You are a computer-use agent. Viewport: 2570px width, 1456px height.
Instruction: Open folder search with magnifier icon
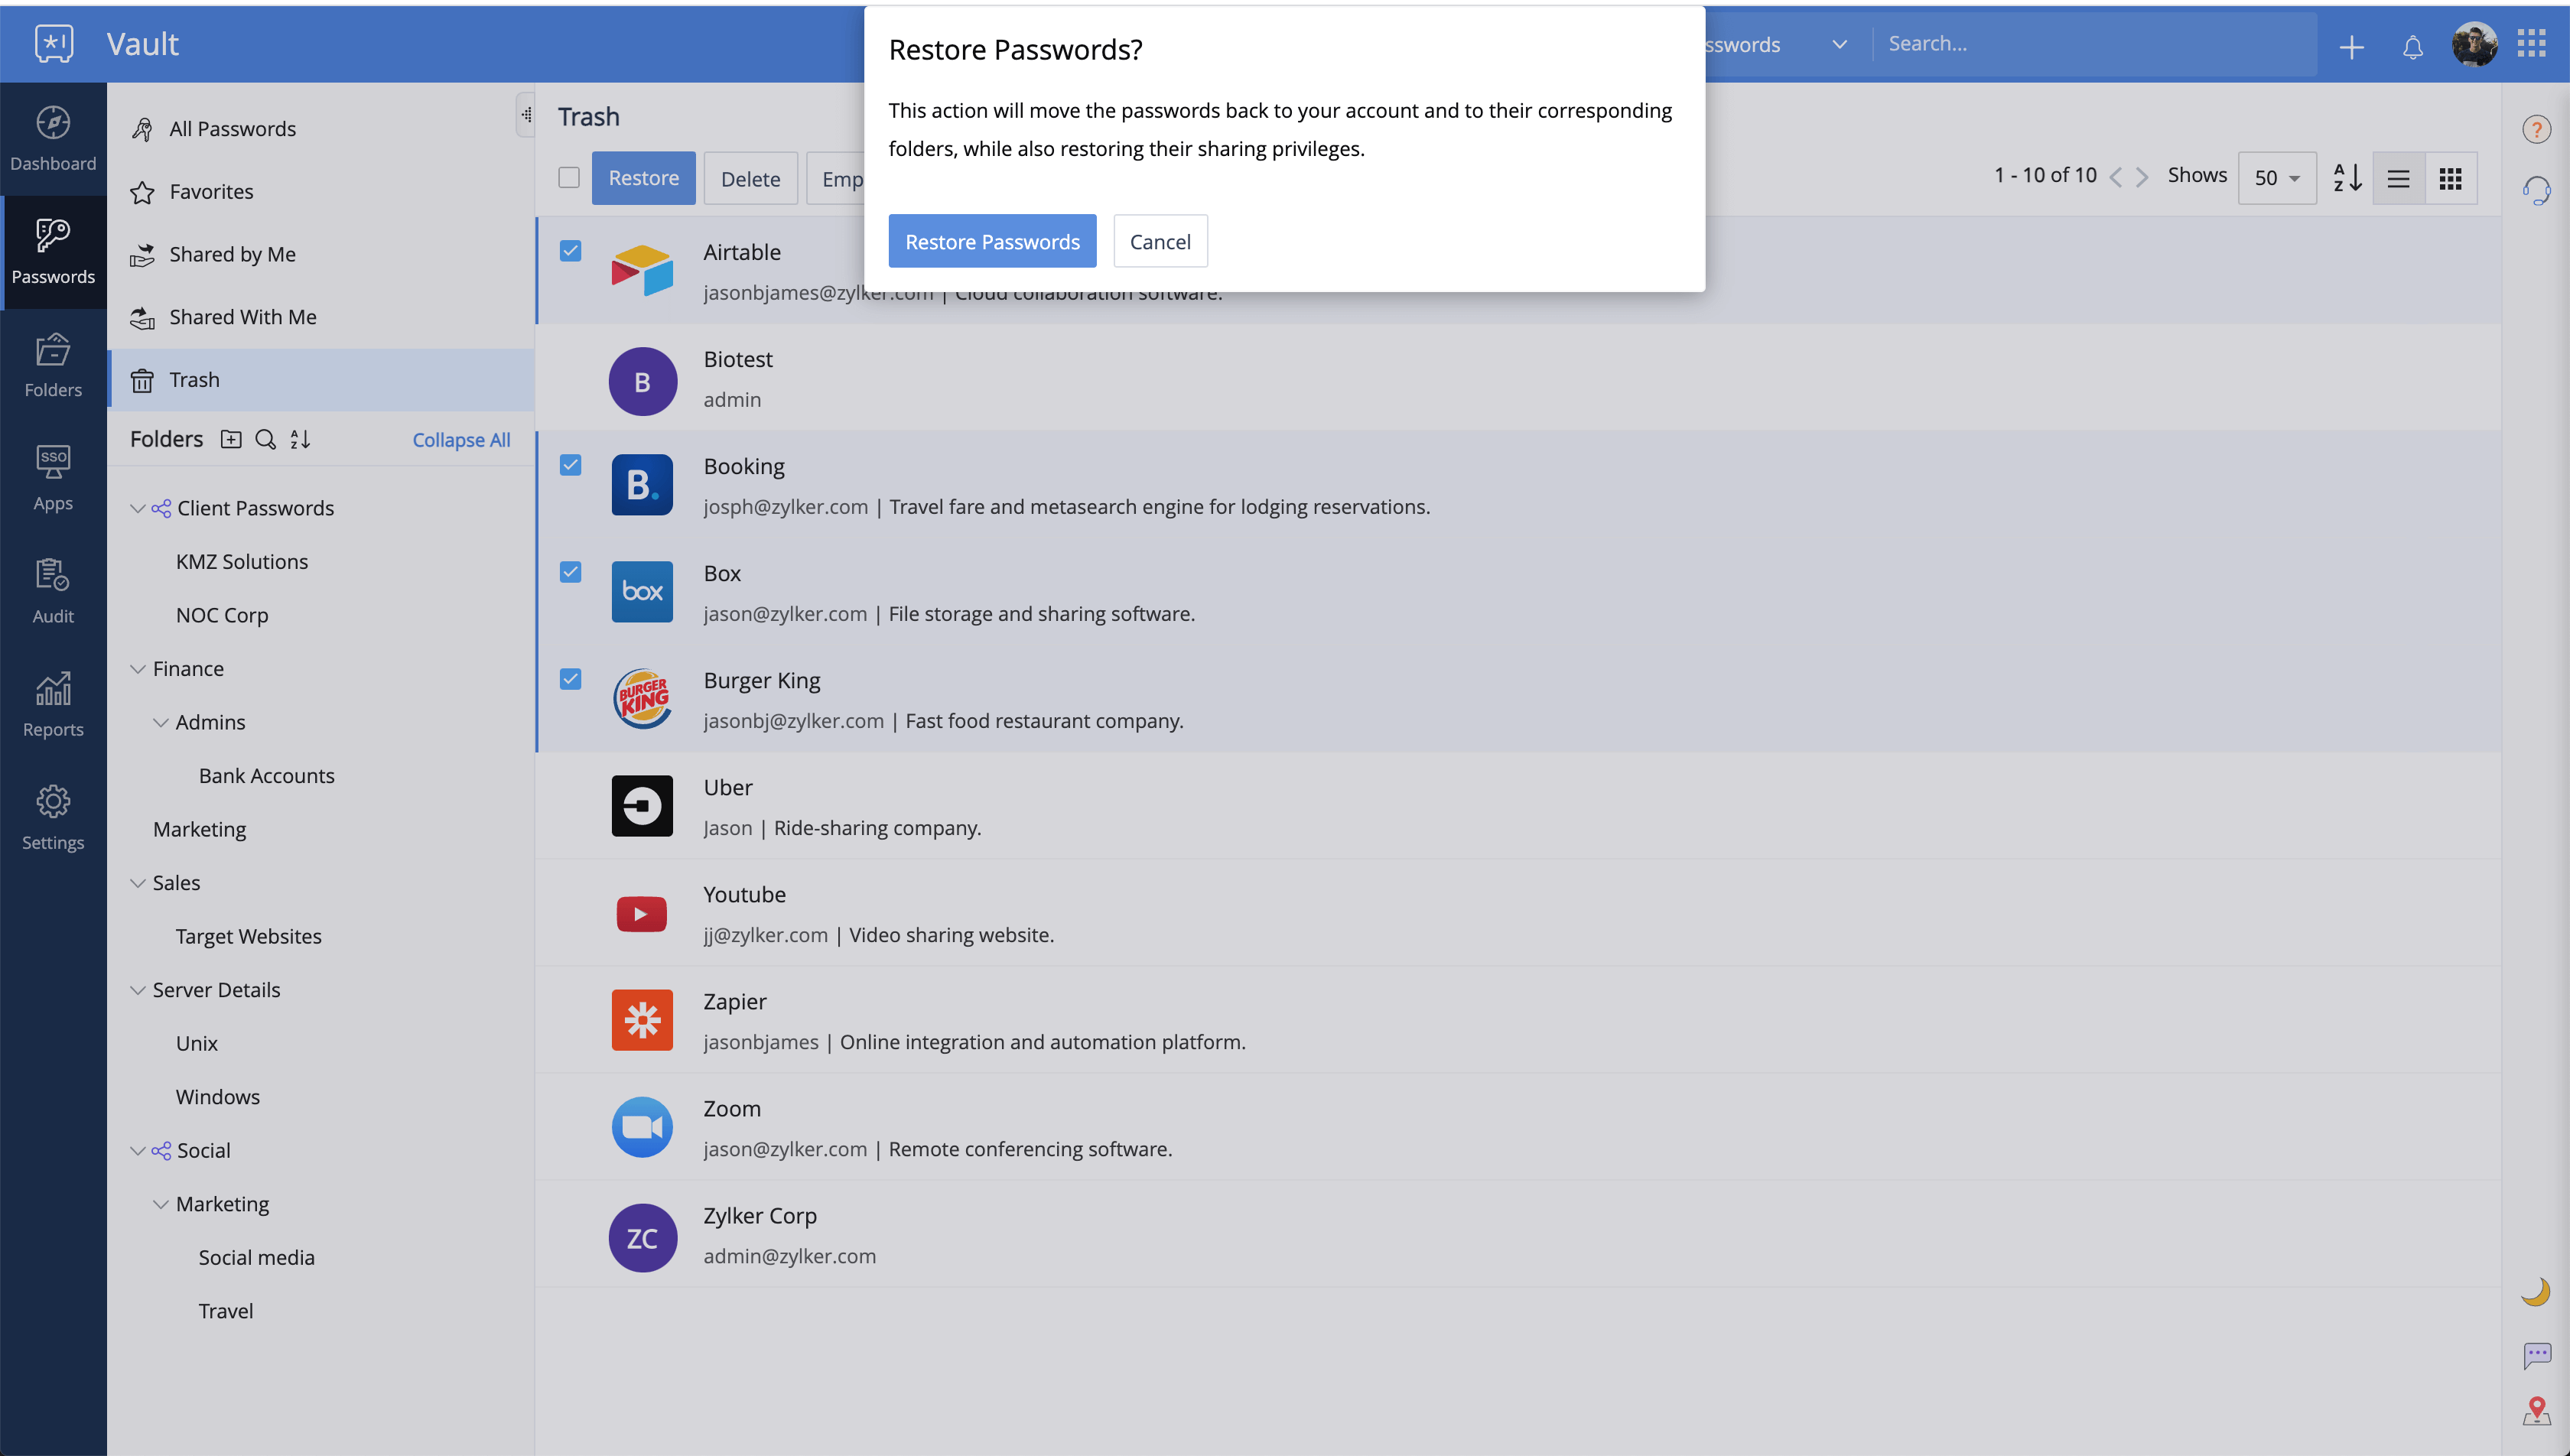[x=265, y=439]
